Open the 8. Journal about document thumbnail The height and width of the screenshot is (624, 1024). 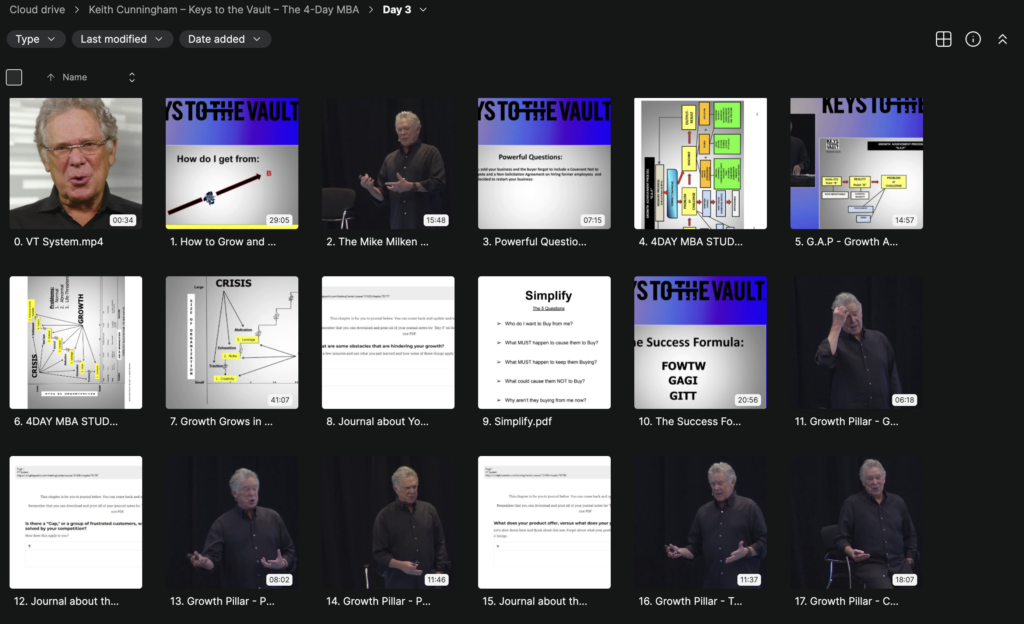[x=388, y=342]
